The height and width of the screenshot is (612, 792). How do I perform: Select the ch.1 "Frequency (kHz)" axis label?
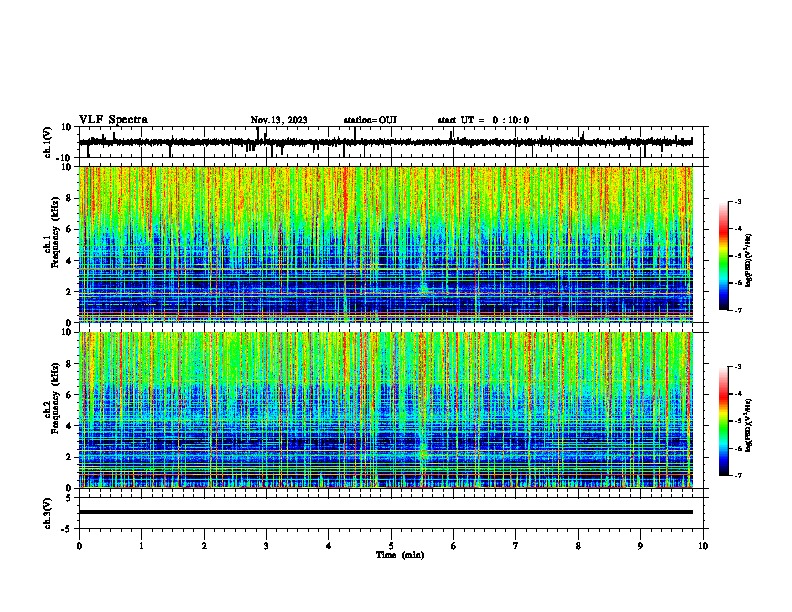point(55,233)
